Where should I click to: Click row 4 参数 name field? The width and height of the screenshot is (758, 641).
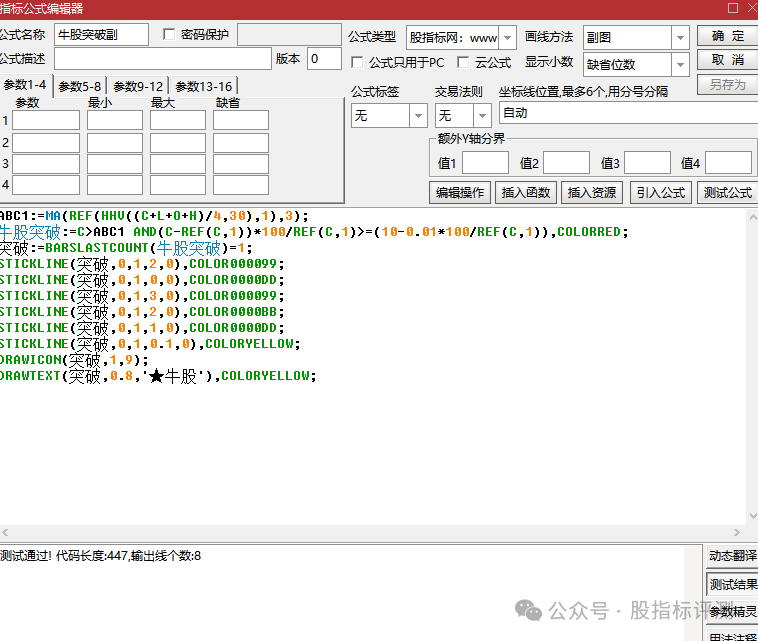pyautogui.click(x=46, y=185)
